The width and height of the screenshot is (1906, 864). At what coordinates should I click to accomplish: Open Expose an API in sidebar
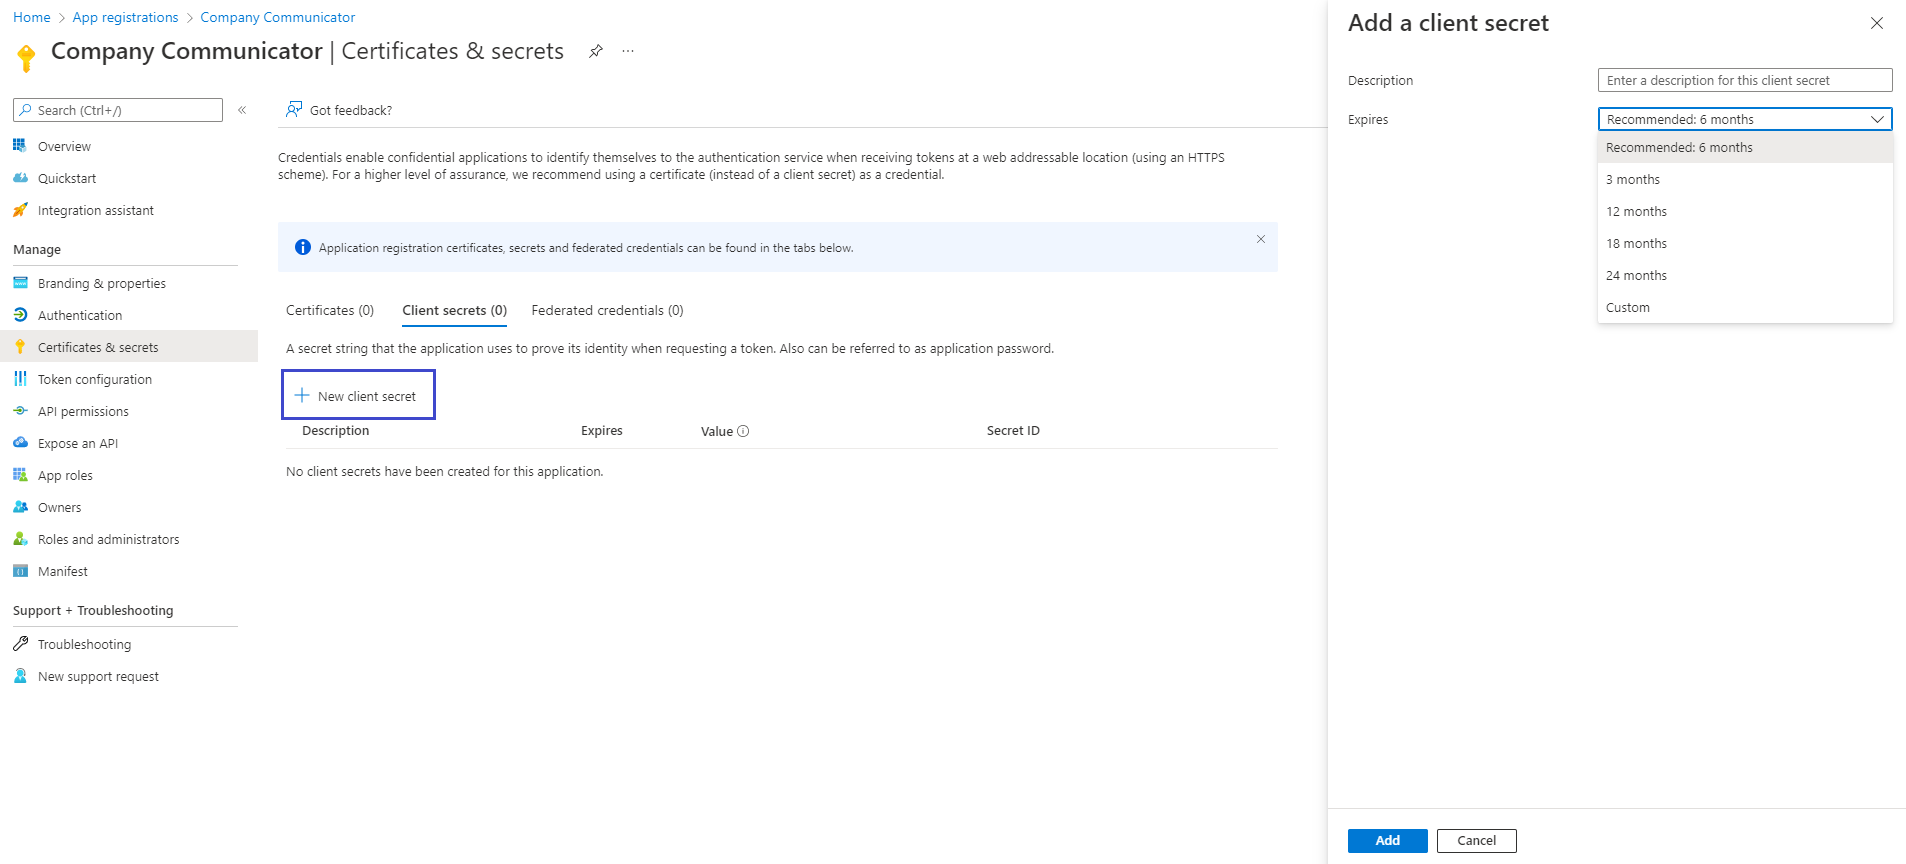[78, 443]
